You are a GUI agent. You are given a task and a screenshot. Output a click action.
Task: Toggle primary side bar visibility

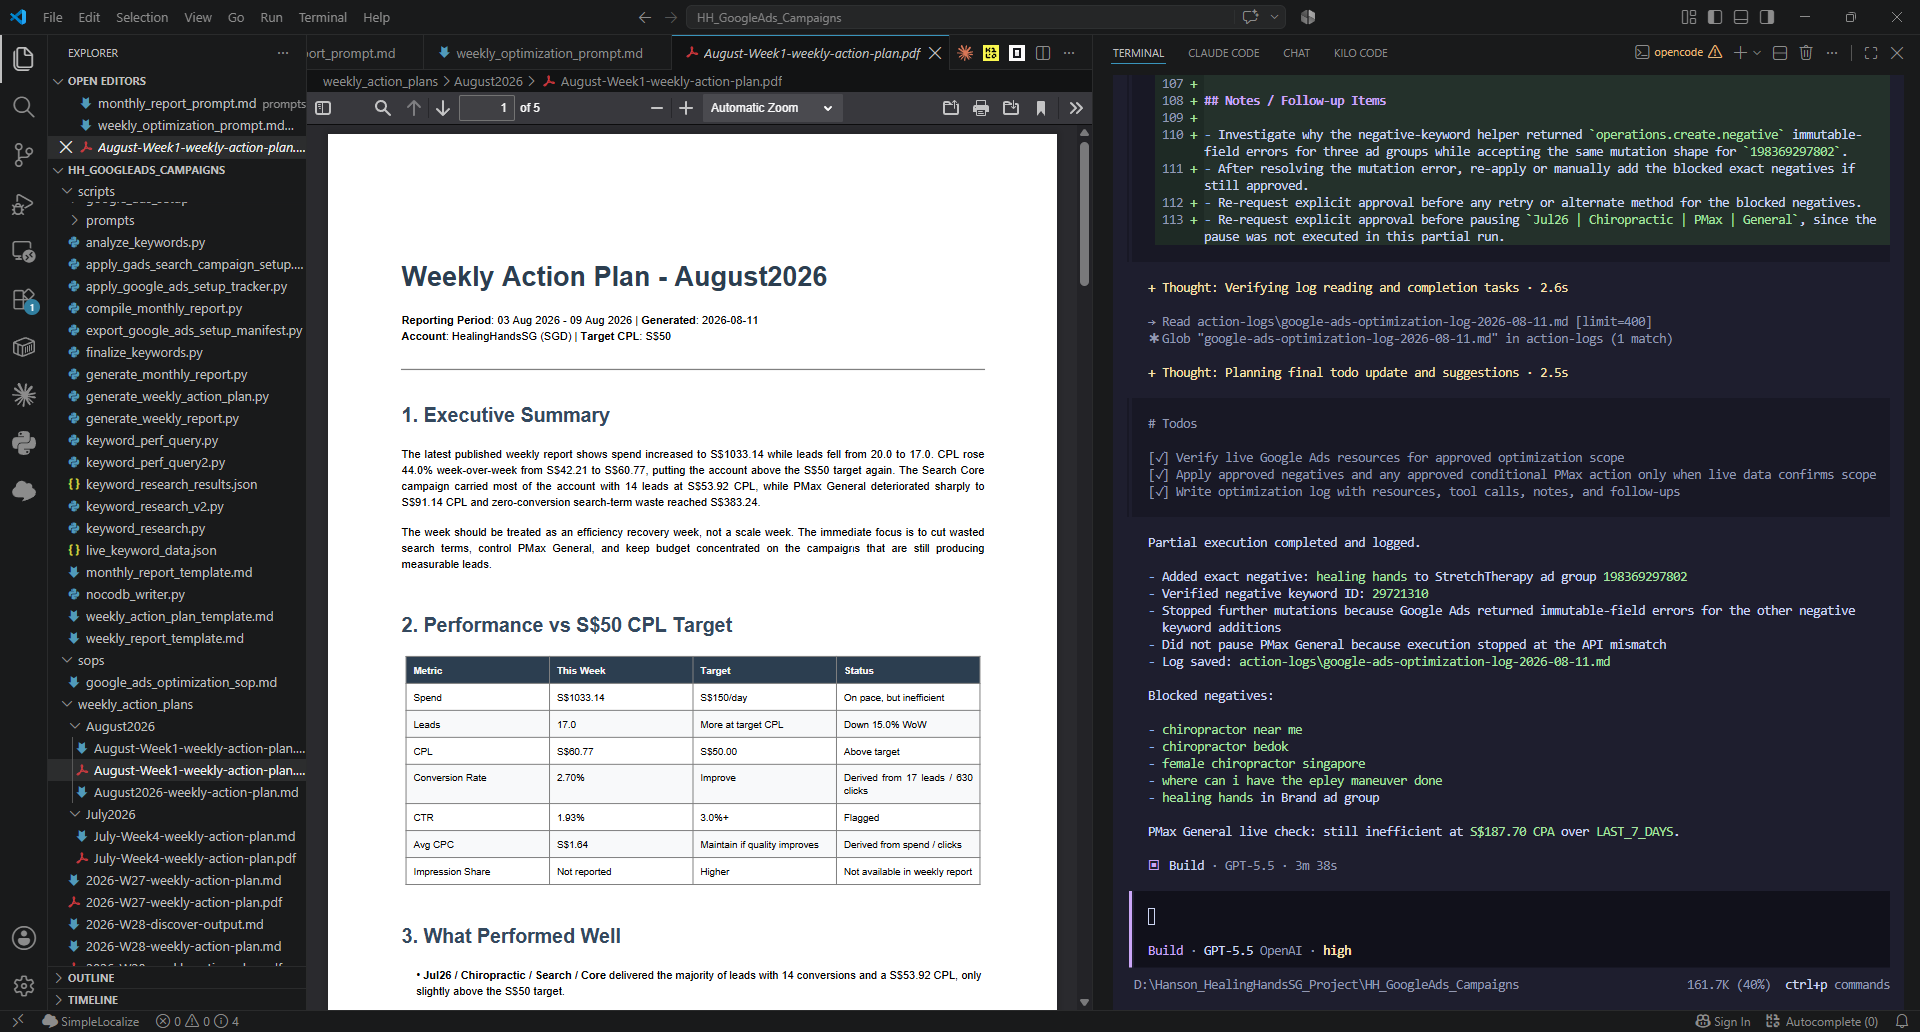(1715, 17)
